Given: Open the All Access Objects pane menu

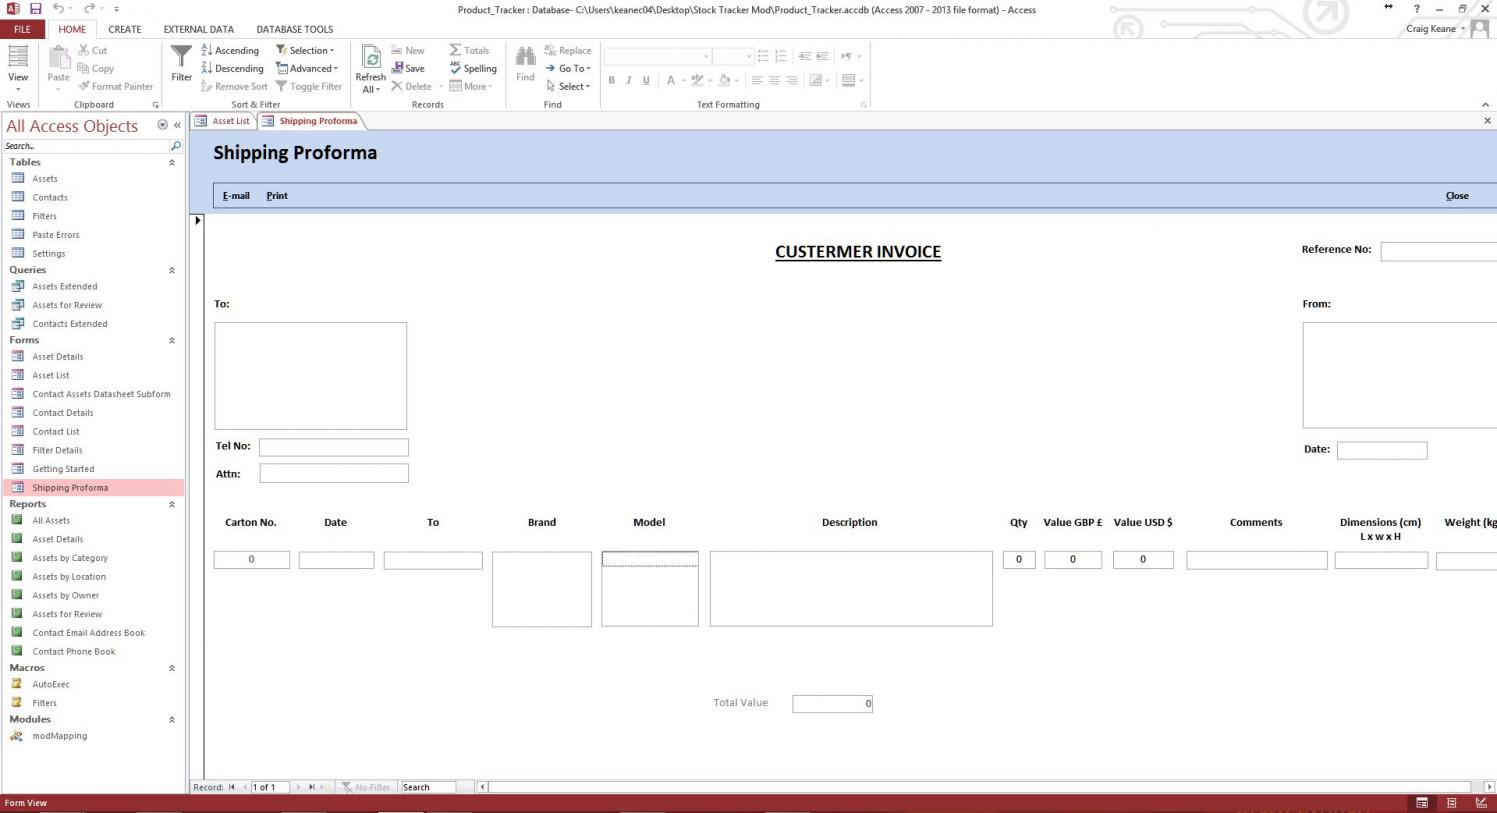Looking at the screenshot, I should 162,125.
